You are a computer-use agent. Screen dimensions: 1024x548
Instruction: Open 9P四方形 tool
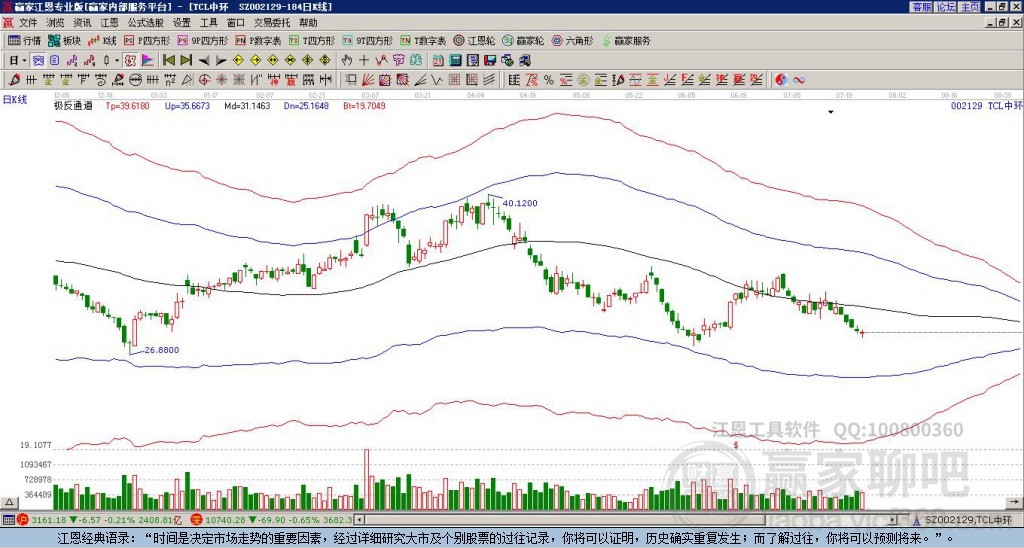(202, 40)
